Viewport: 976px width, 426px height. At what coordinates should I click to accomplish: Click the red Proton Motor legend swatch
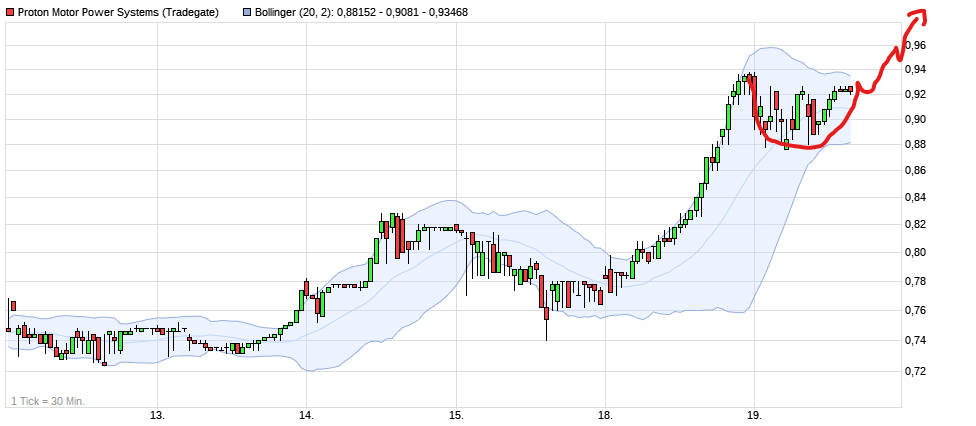10,12
